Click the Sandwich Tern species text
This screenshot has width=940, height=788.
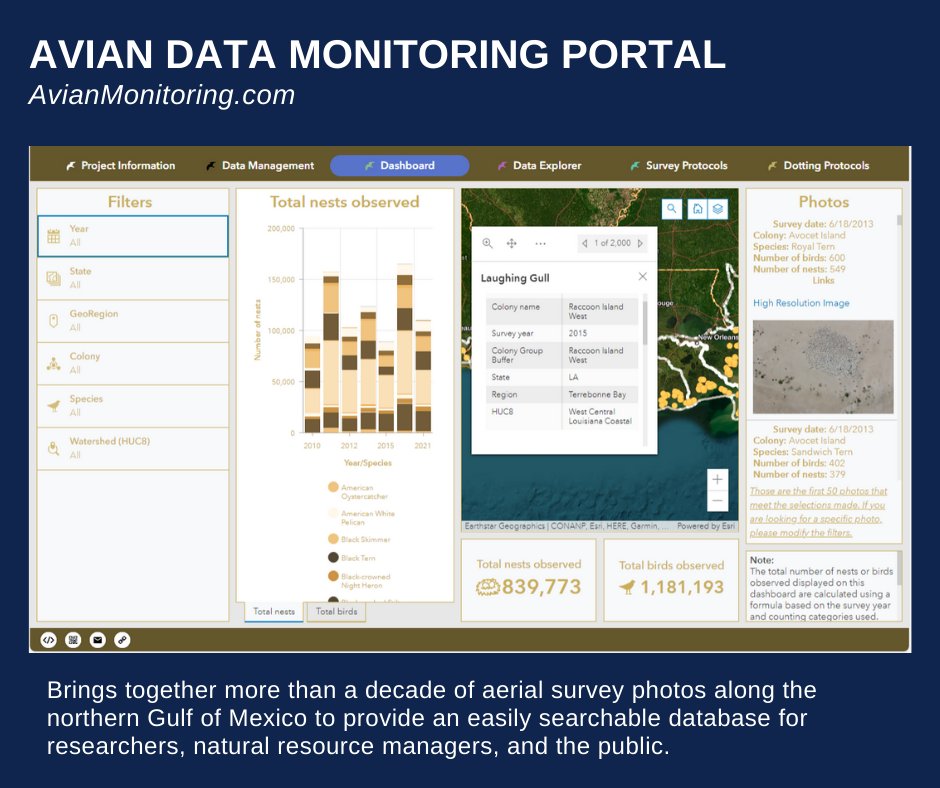(821, 452)
